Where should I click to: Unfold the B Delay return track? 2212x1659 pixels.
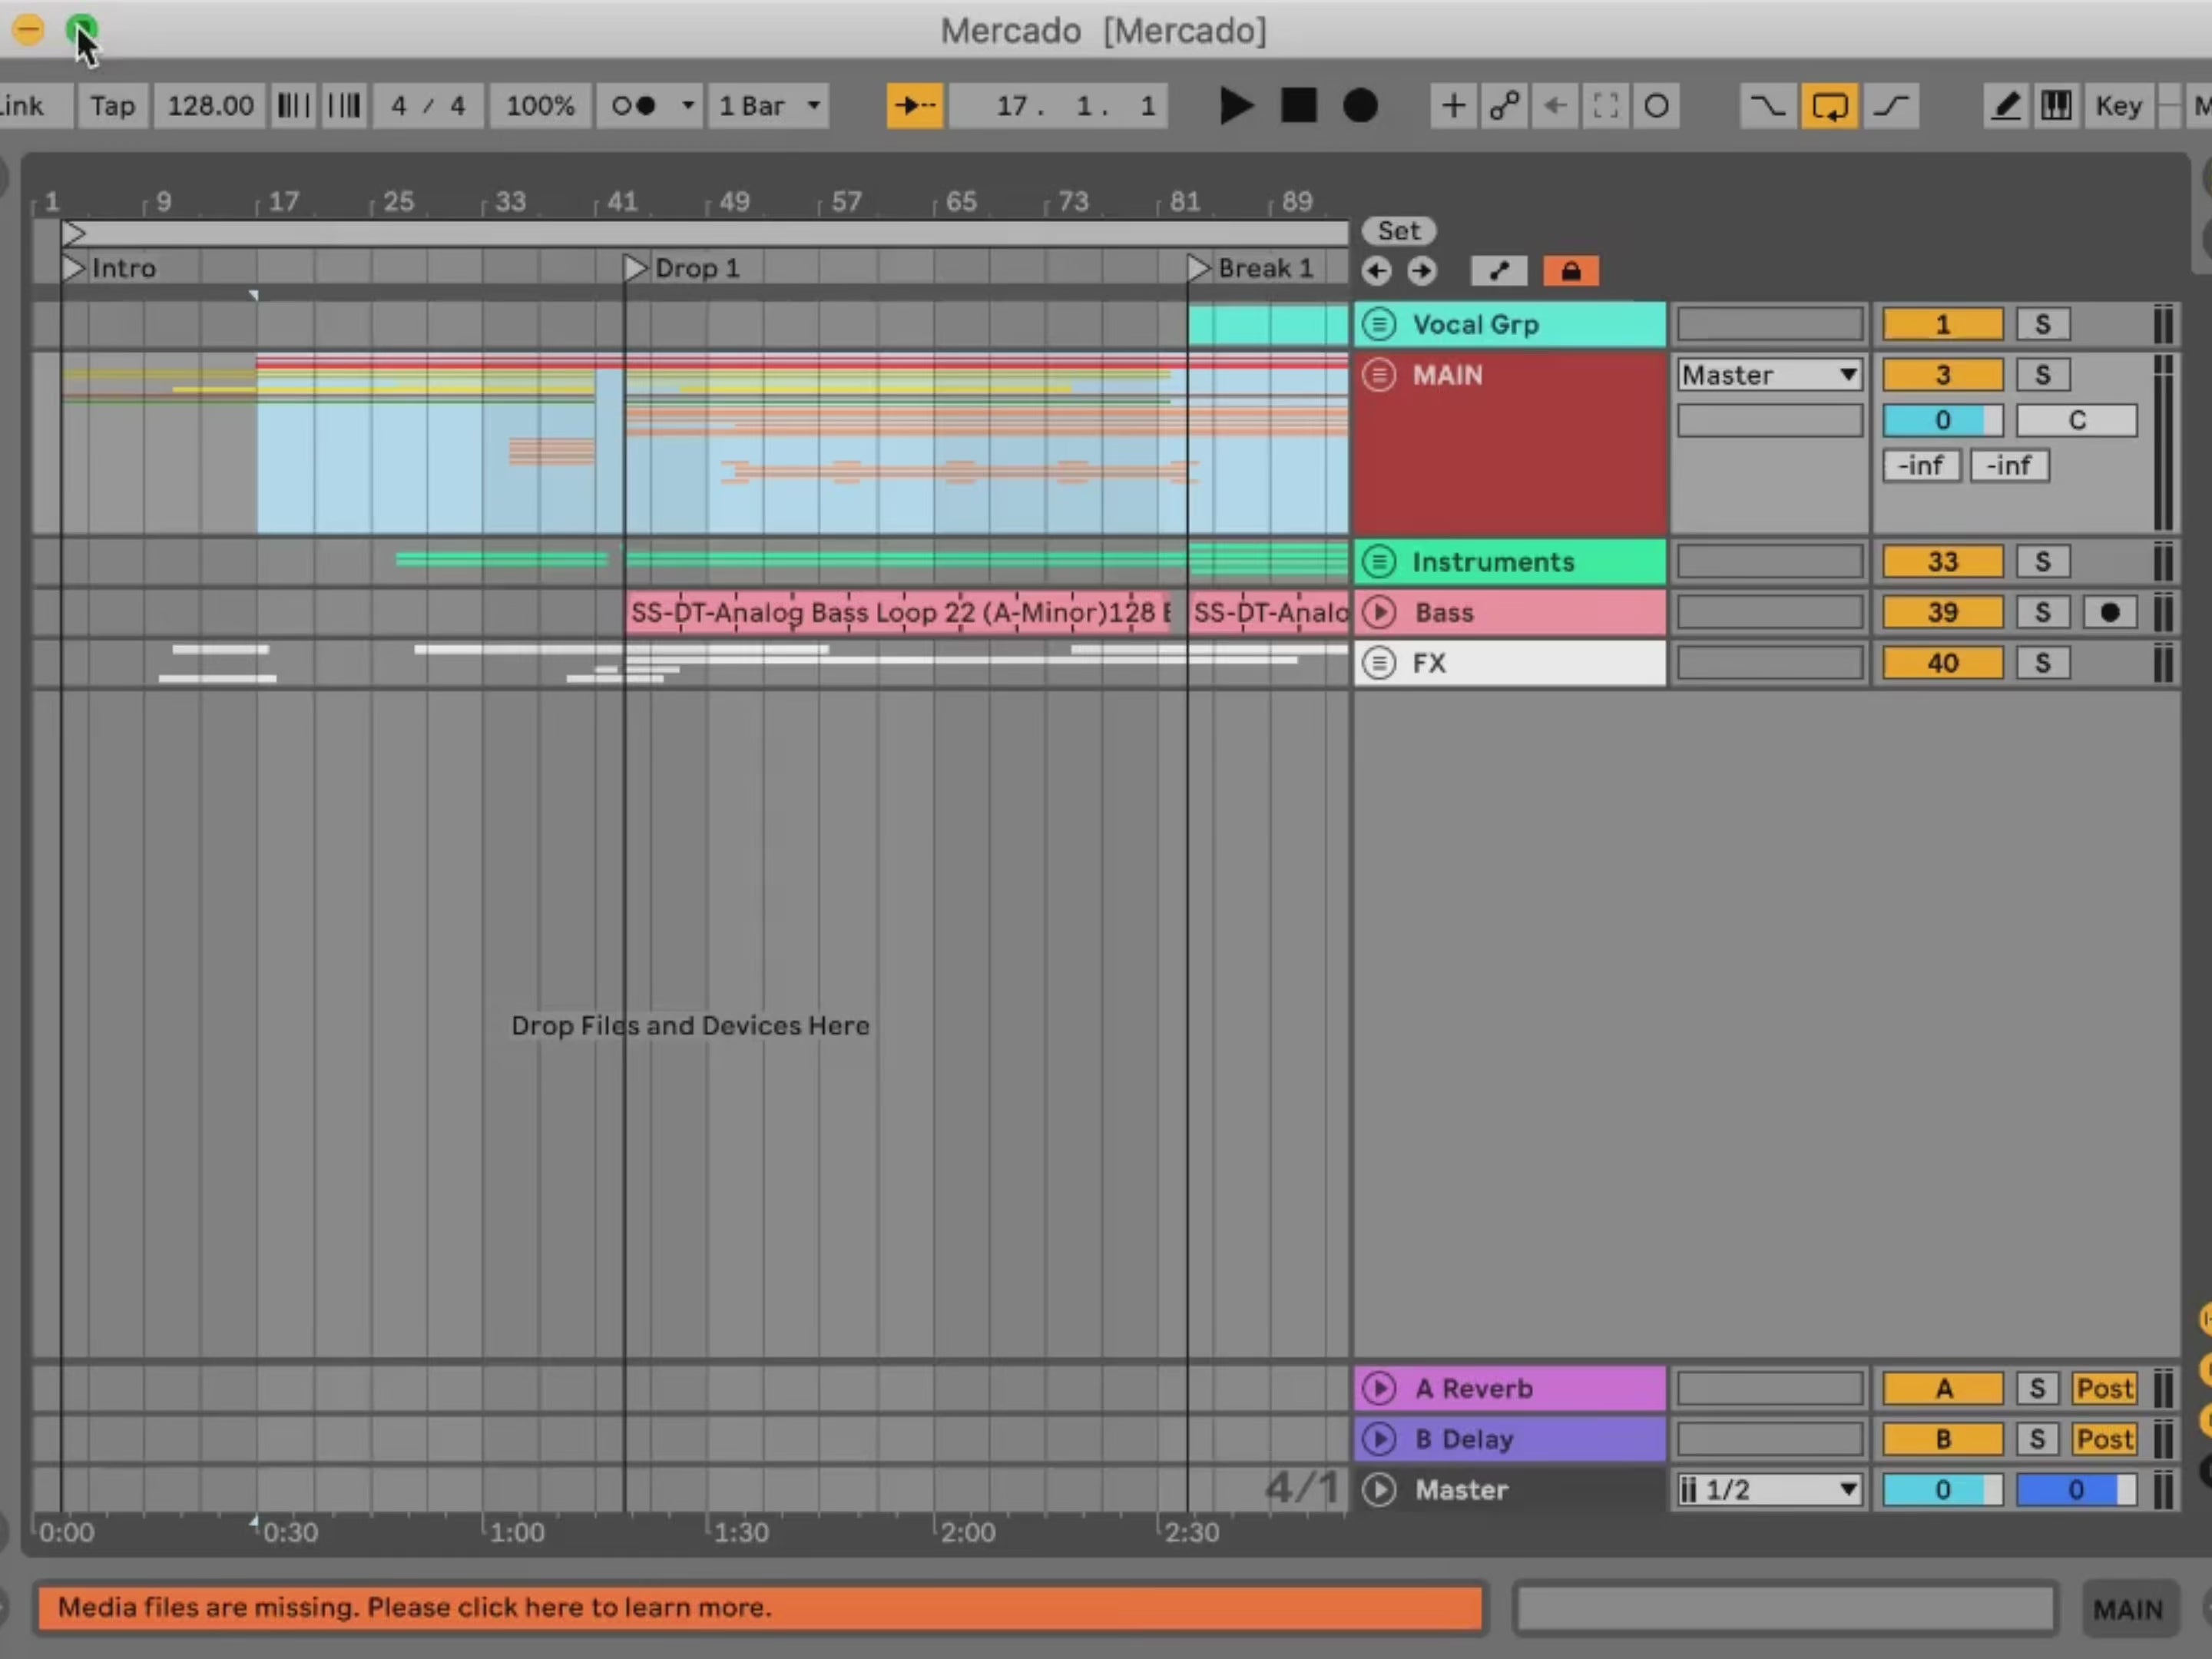click(1379, 1439)
